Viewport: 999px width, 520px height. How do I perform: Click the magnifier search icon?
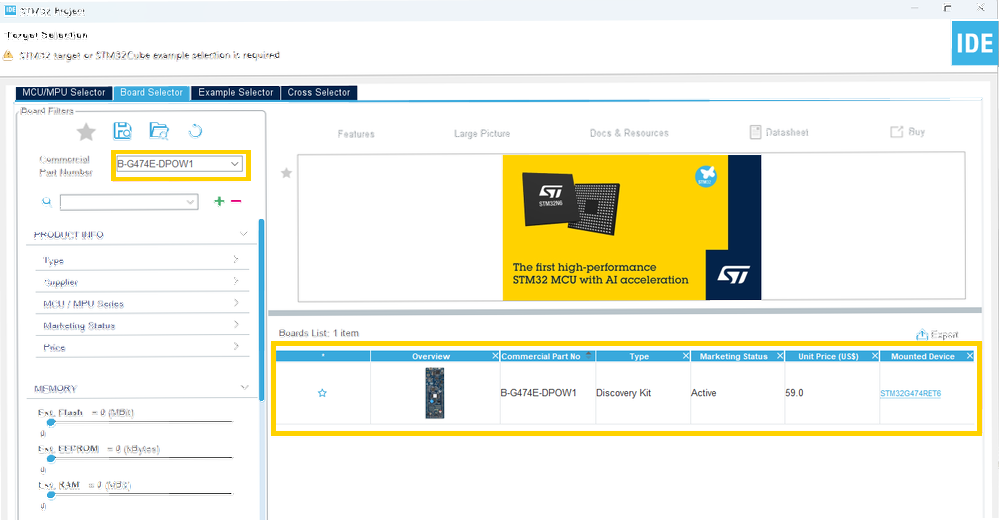pos(47,202)
